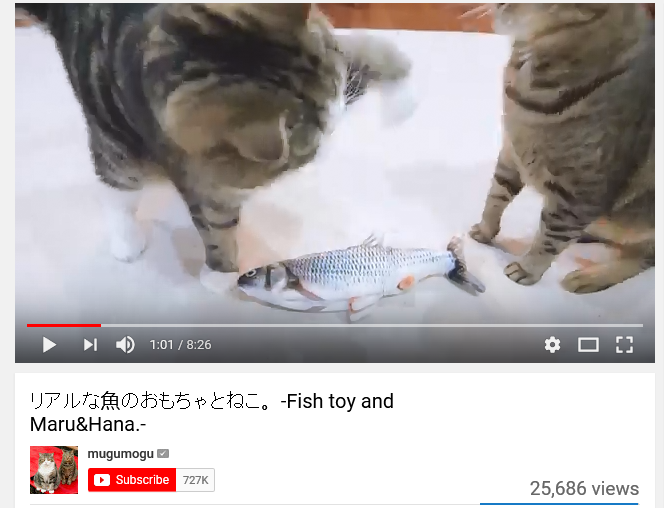Click the Fish toy and Maru&Hana video title

point(212,412)
